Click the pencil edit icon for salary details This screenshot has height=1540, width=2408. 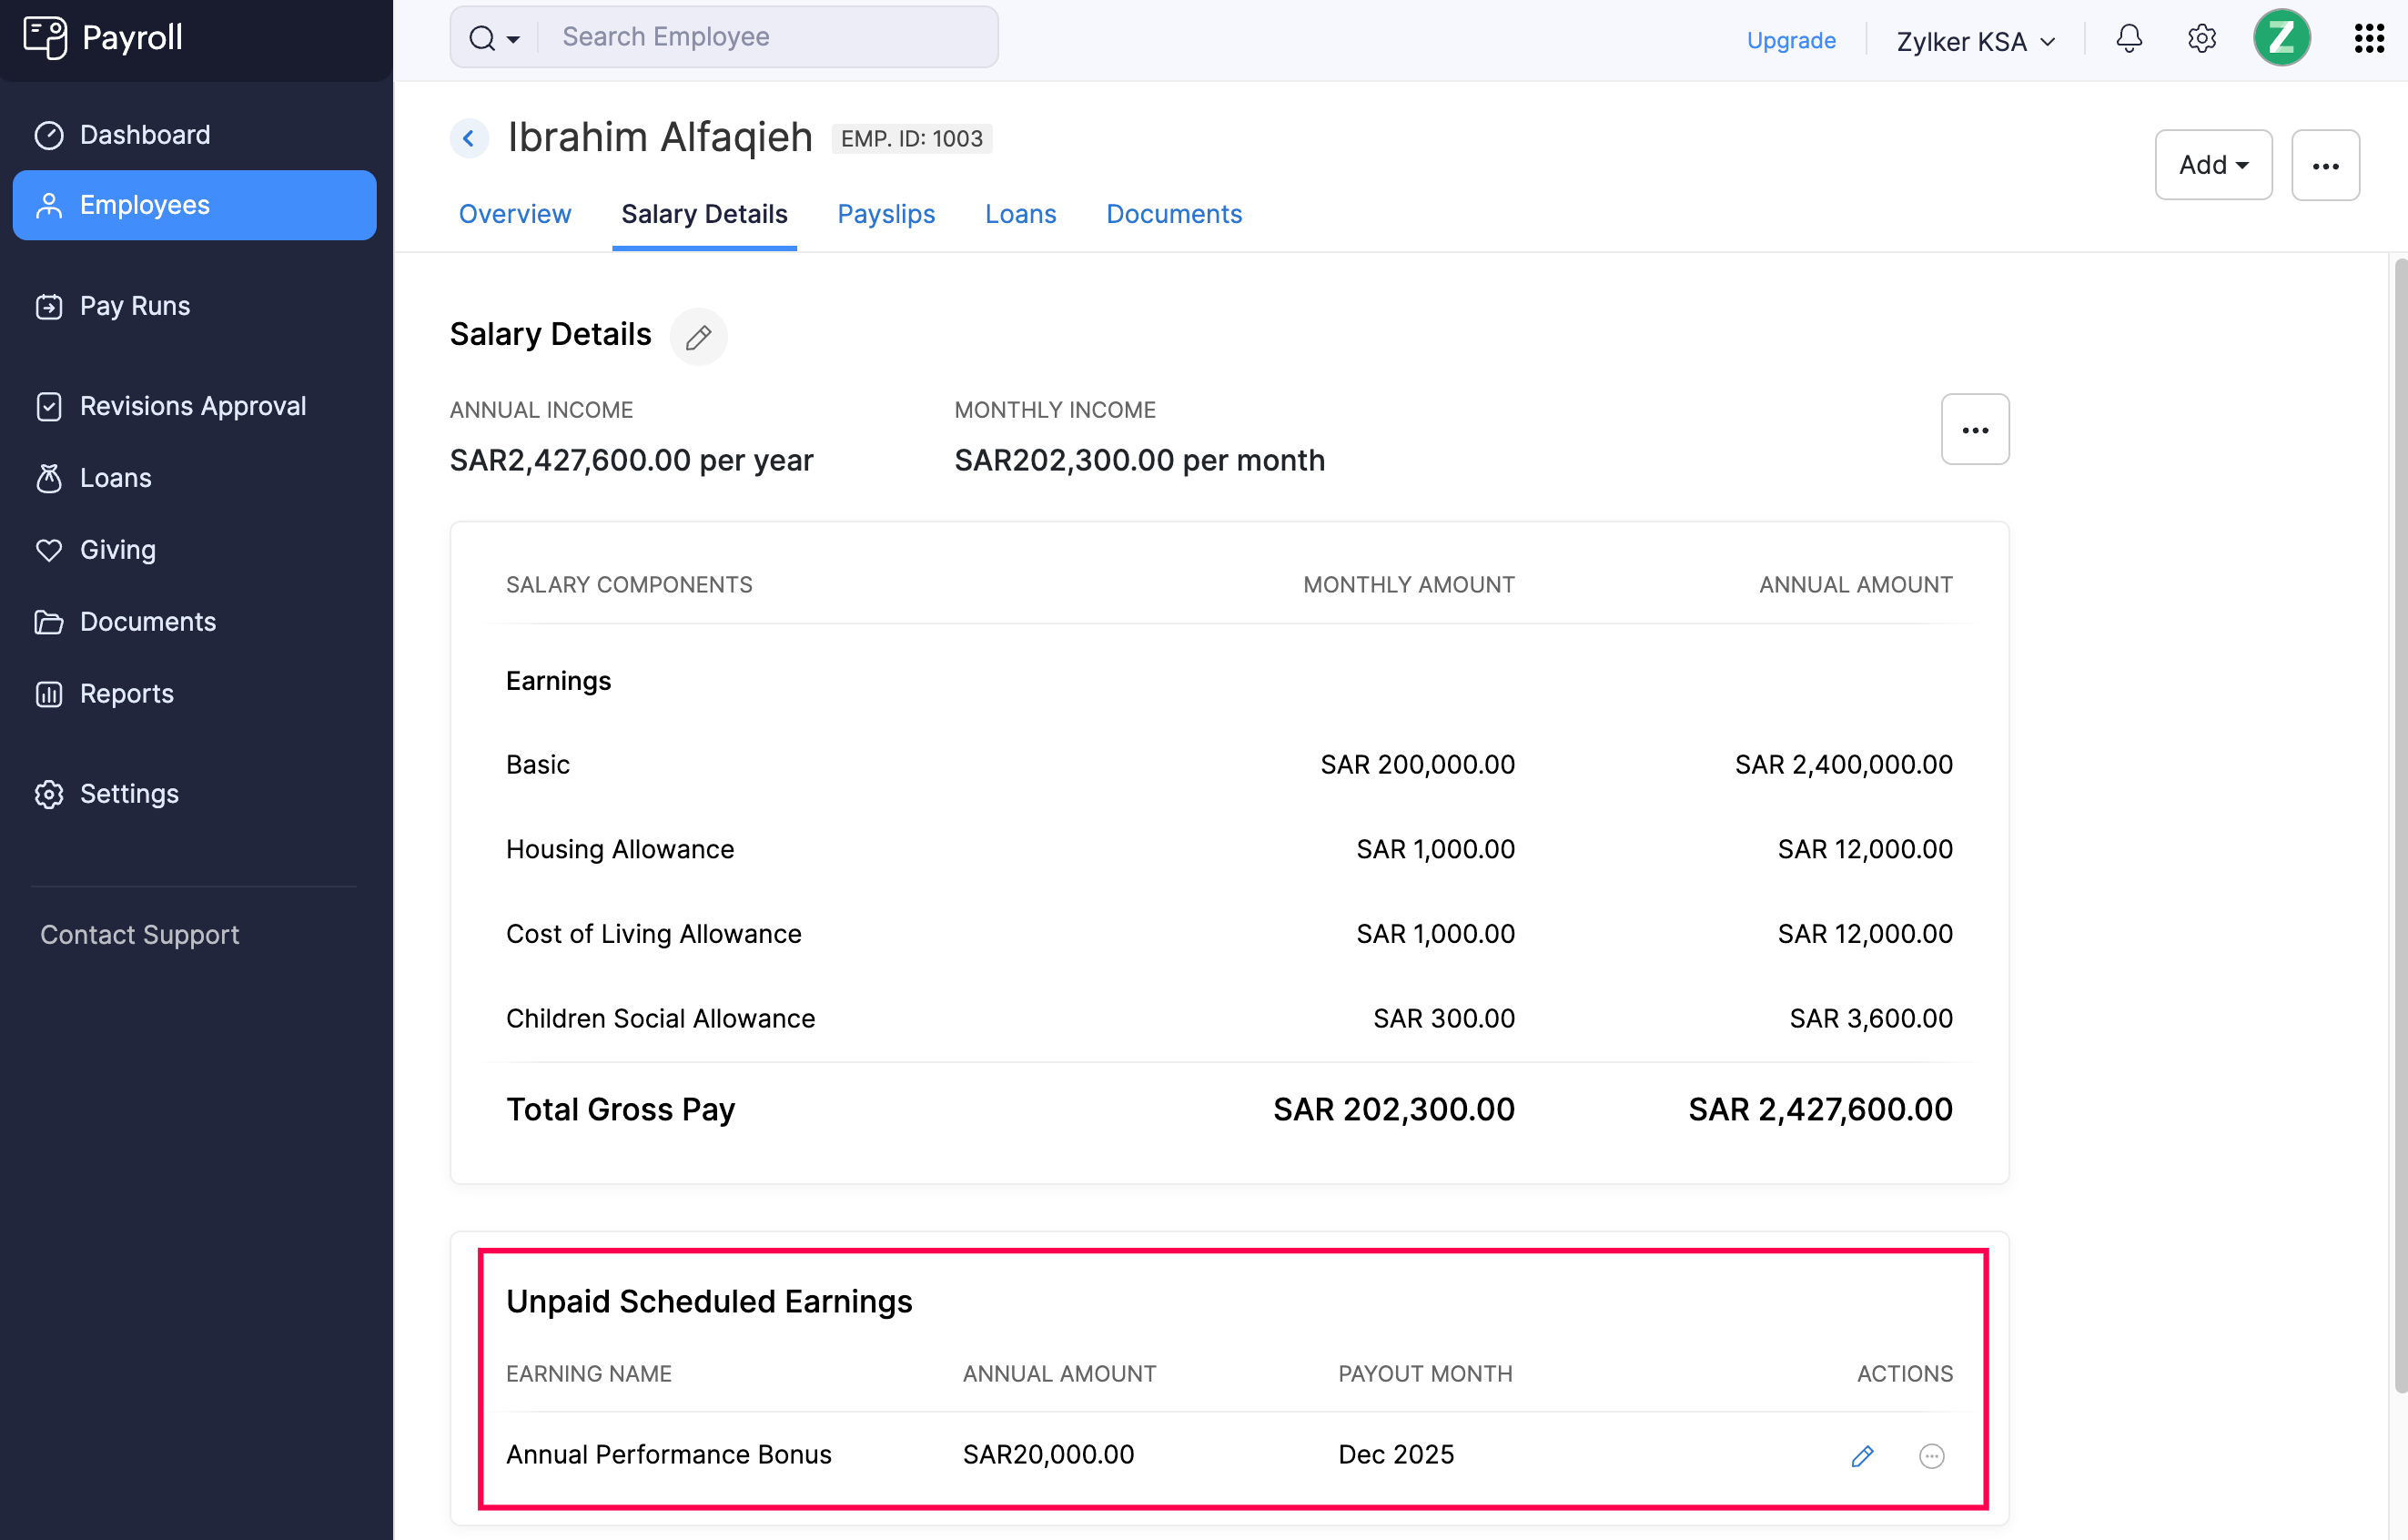[699, 335]
